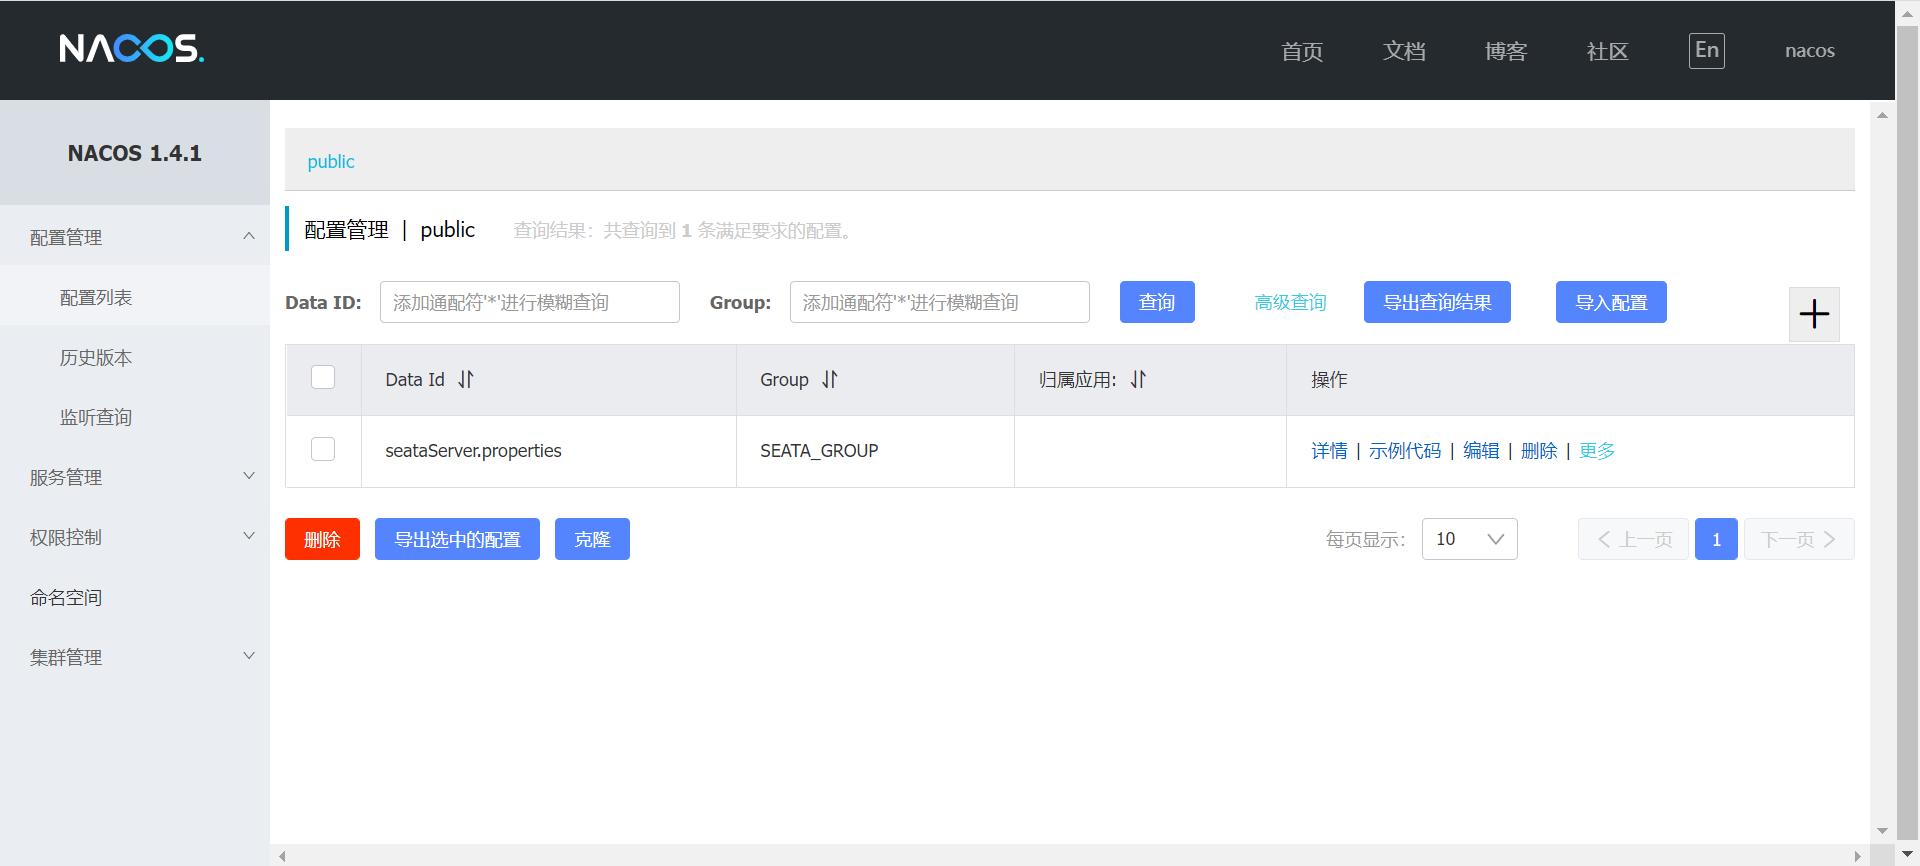Image resolution: width=1920 pixels, height=866 pixels.
Task: Sort by the Group column arrows
Action: (830, 380)
